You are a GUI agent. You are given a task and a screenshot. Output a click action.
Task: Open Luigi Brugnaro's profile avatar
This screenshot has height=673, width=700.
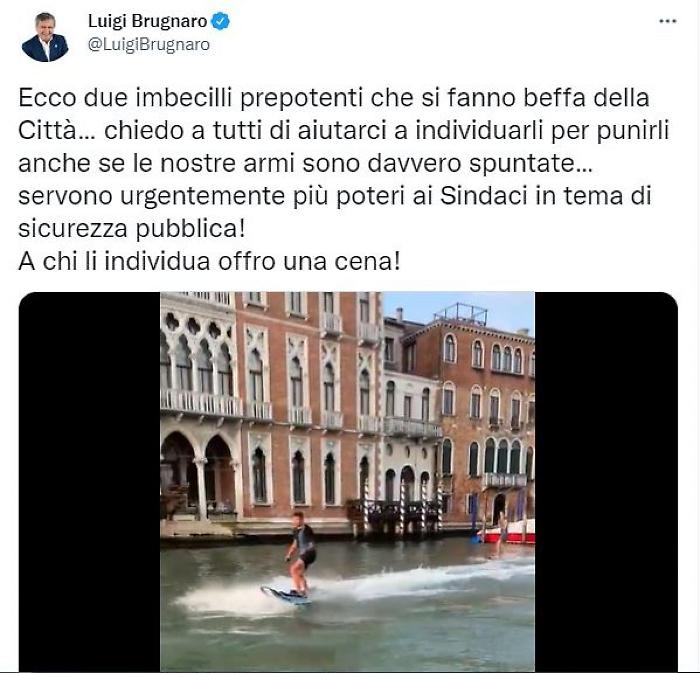[45, 37]
